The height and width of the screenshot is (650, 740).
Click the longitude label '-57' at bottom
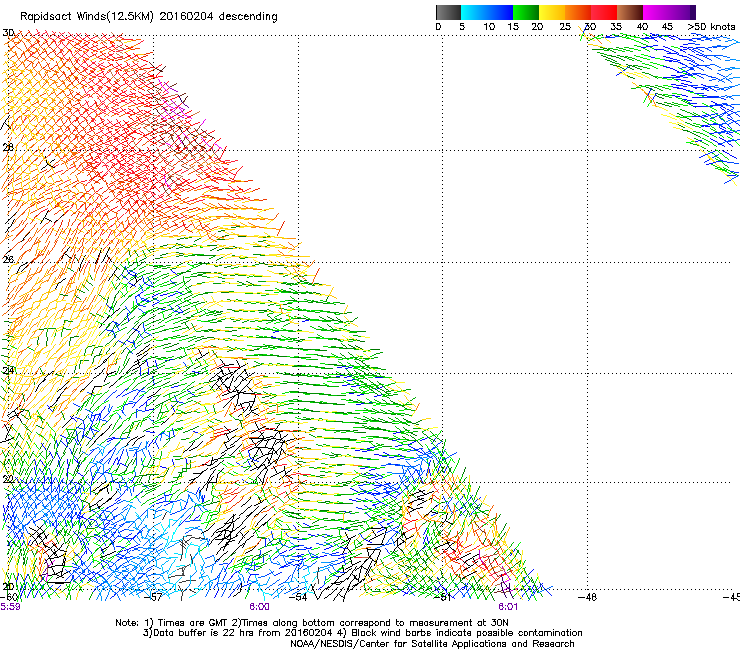153,597
